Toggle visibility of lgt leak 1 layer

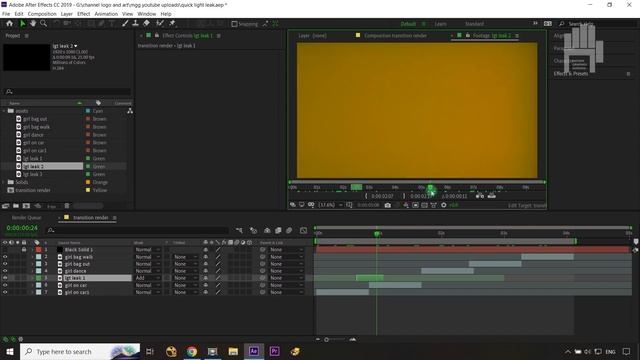coord(5,278)
